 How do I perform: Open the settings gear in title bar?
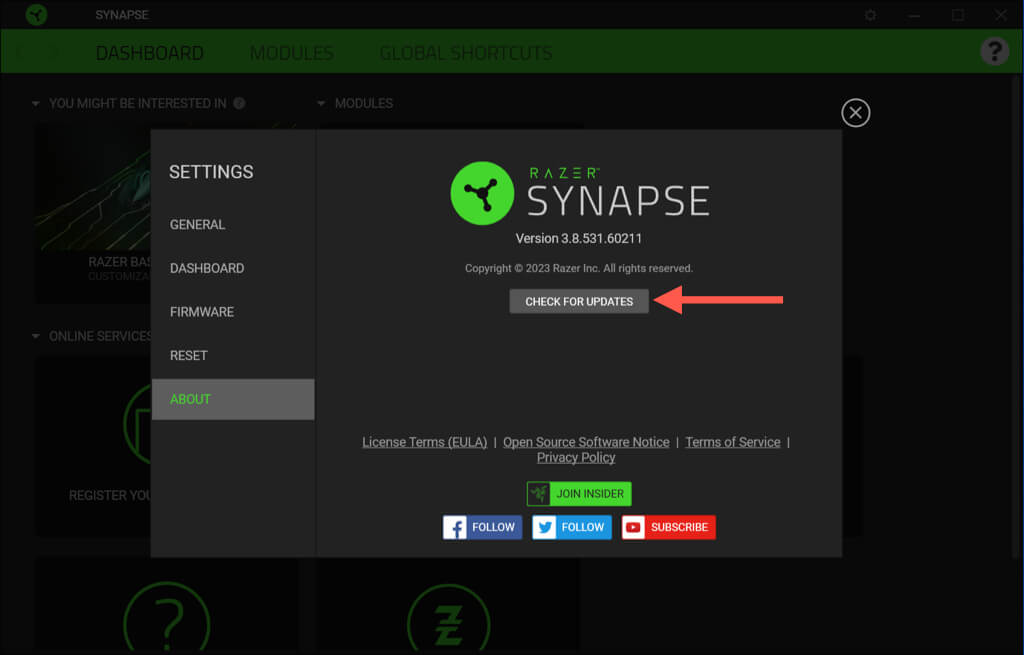click(870, 14)
